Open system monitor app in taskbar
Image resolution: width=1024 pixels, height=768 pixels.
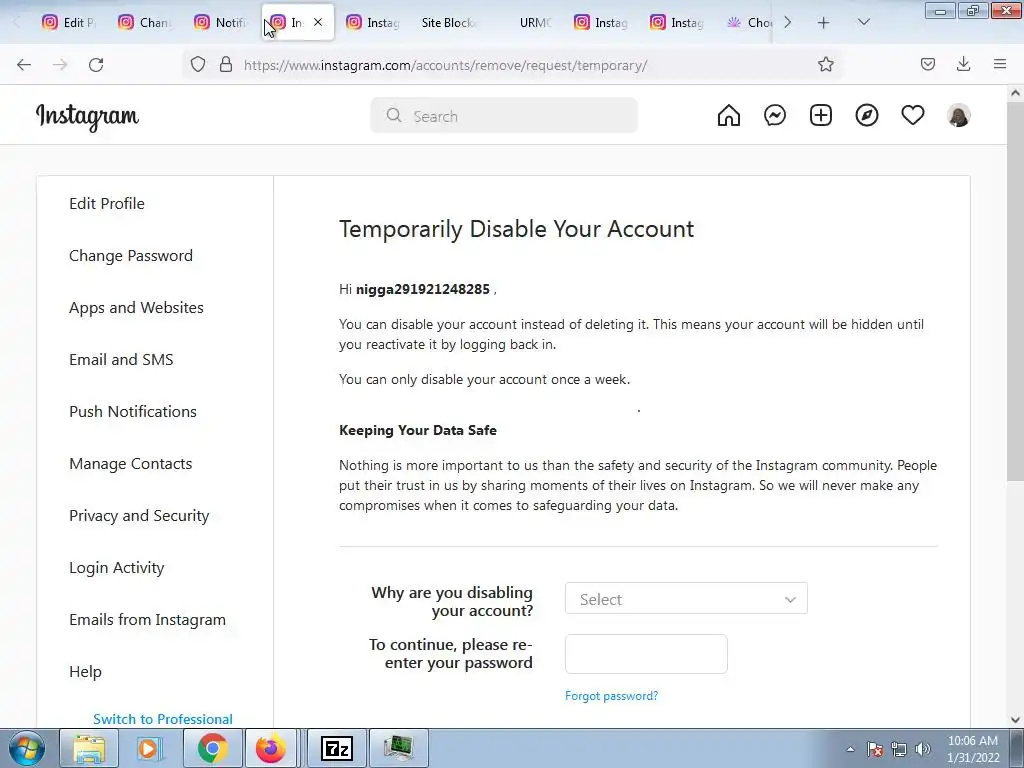click(x=398, y=748)
